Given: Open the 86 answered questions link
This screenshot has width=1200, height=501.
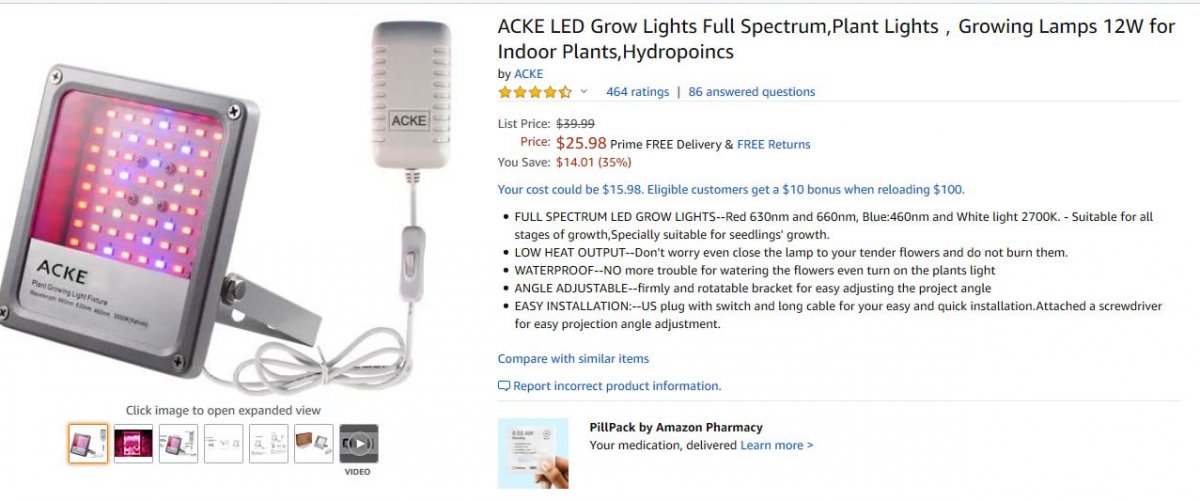Looking at the screenshot, I should [x=751, y=92].
